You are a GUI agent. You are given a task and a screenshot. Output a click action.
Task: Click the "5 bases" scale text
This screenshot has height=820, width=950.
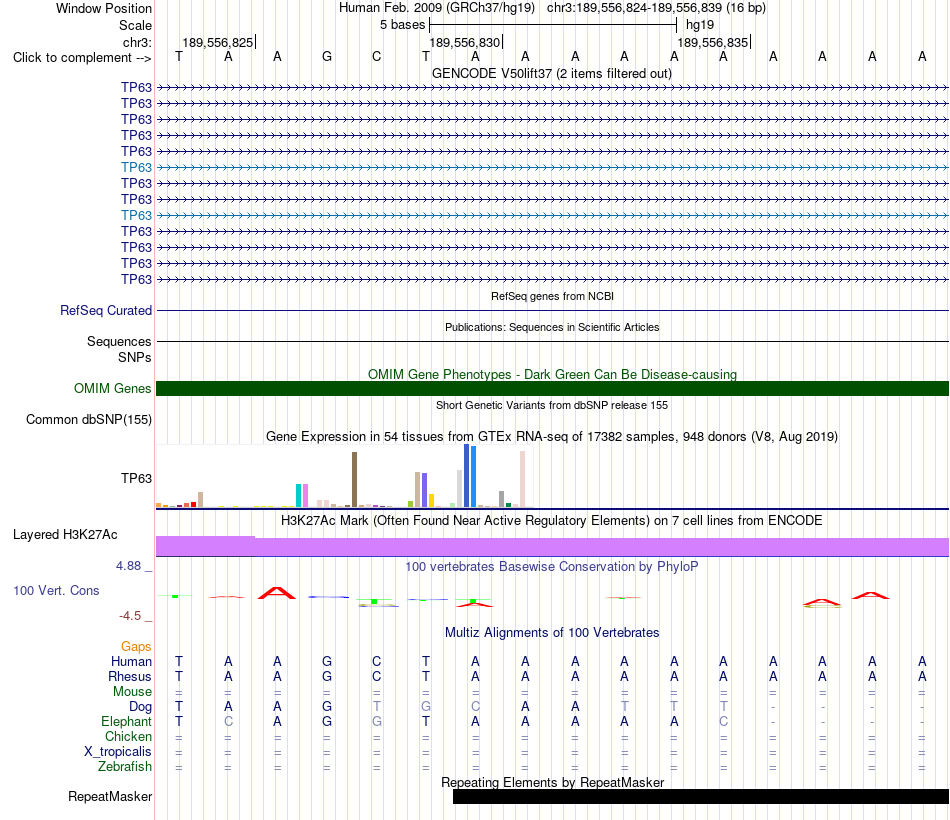(402, 25)
